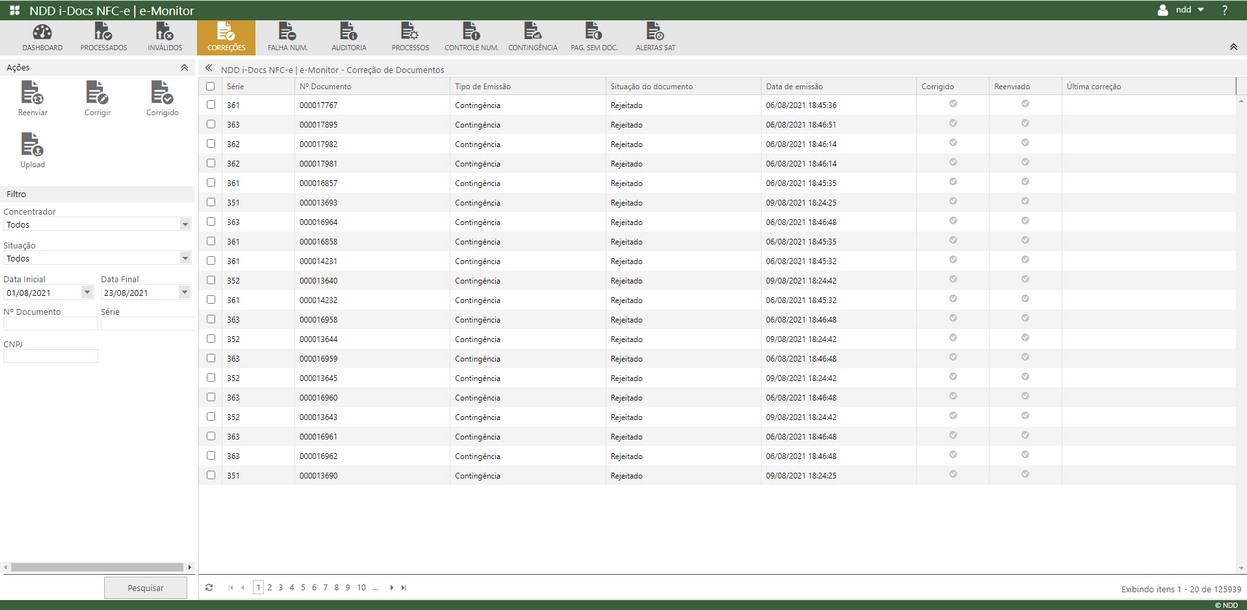Select the checkbox for document 000017767
The height and width of the screenshot is (610, 1247).
tap(210, 105)
